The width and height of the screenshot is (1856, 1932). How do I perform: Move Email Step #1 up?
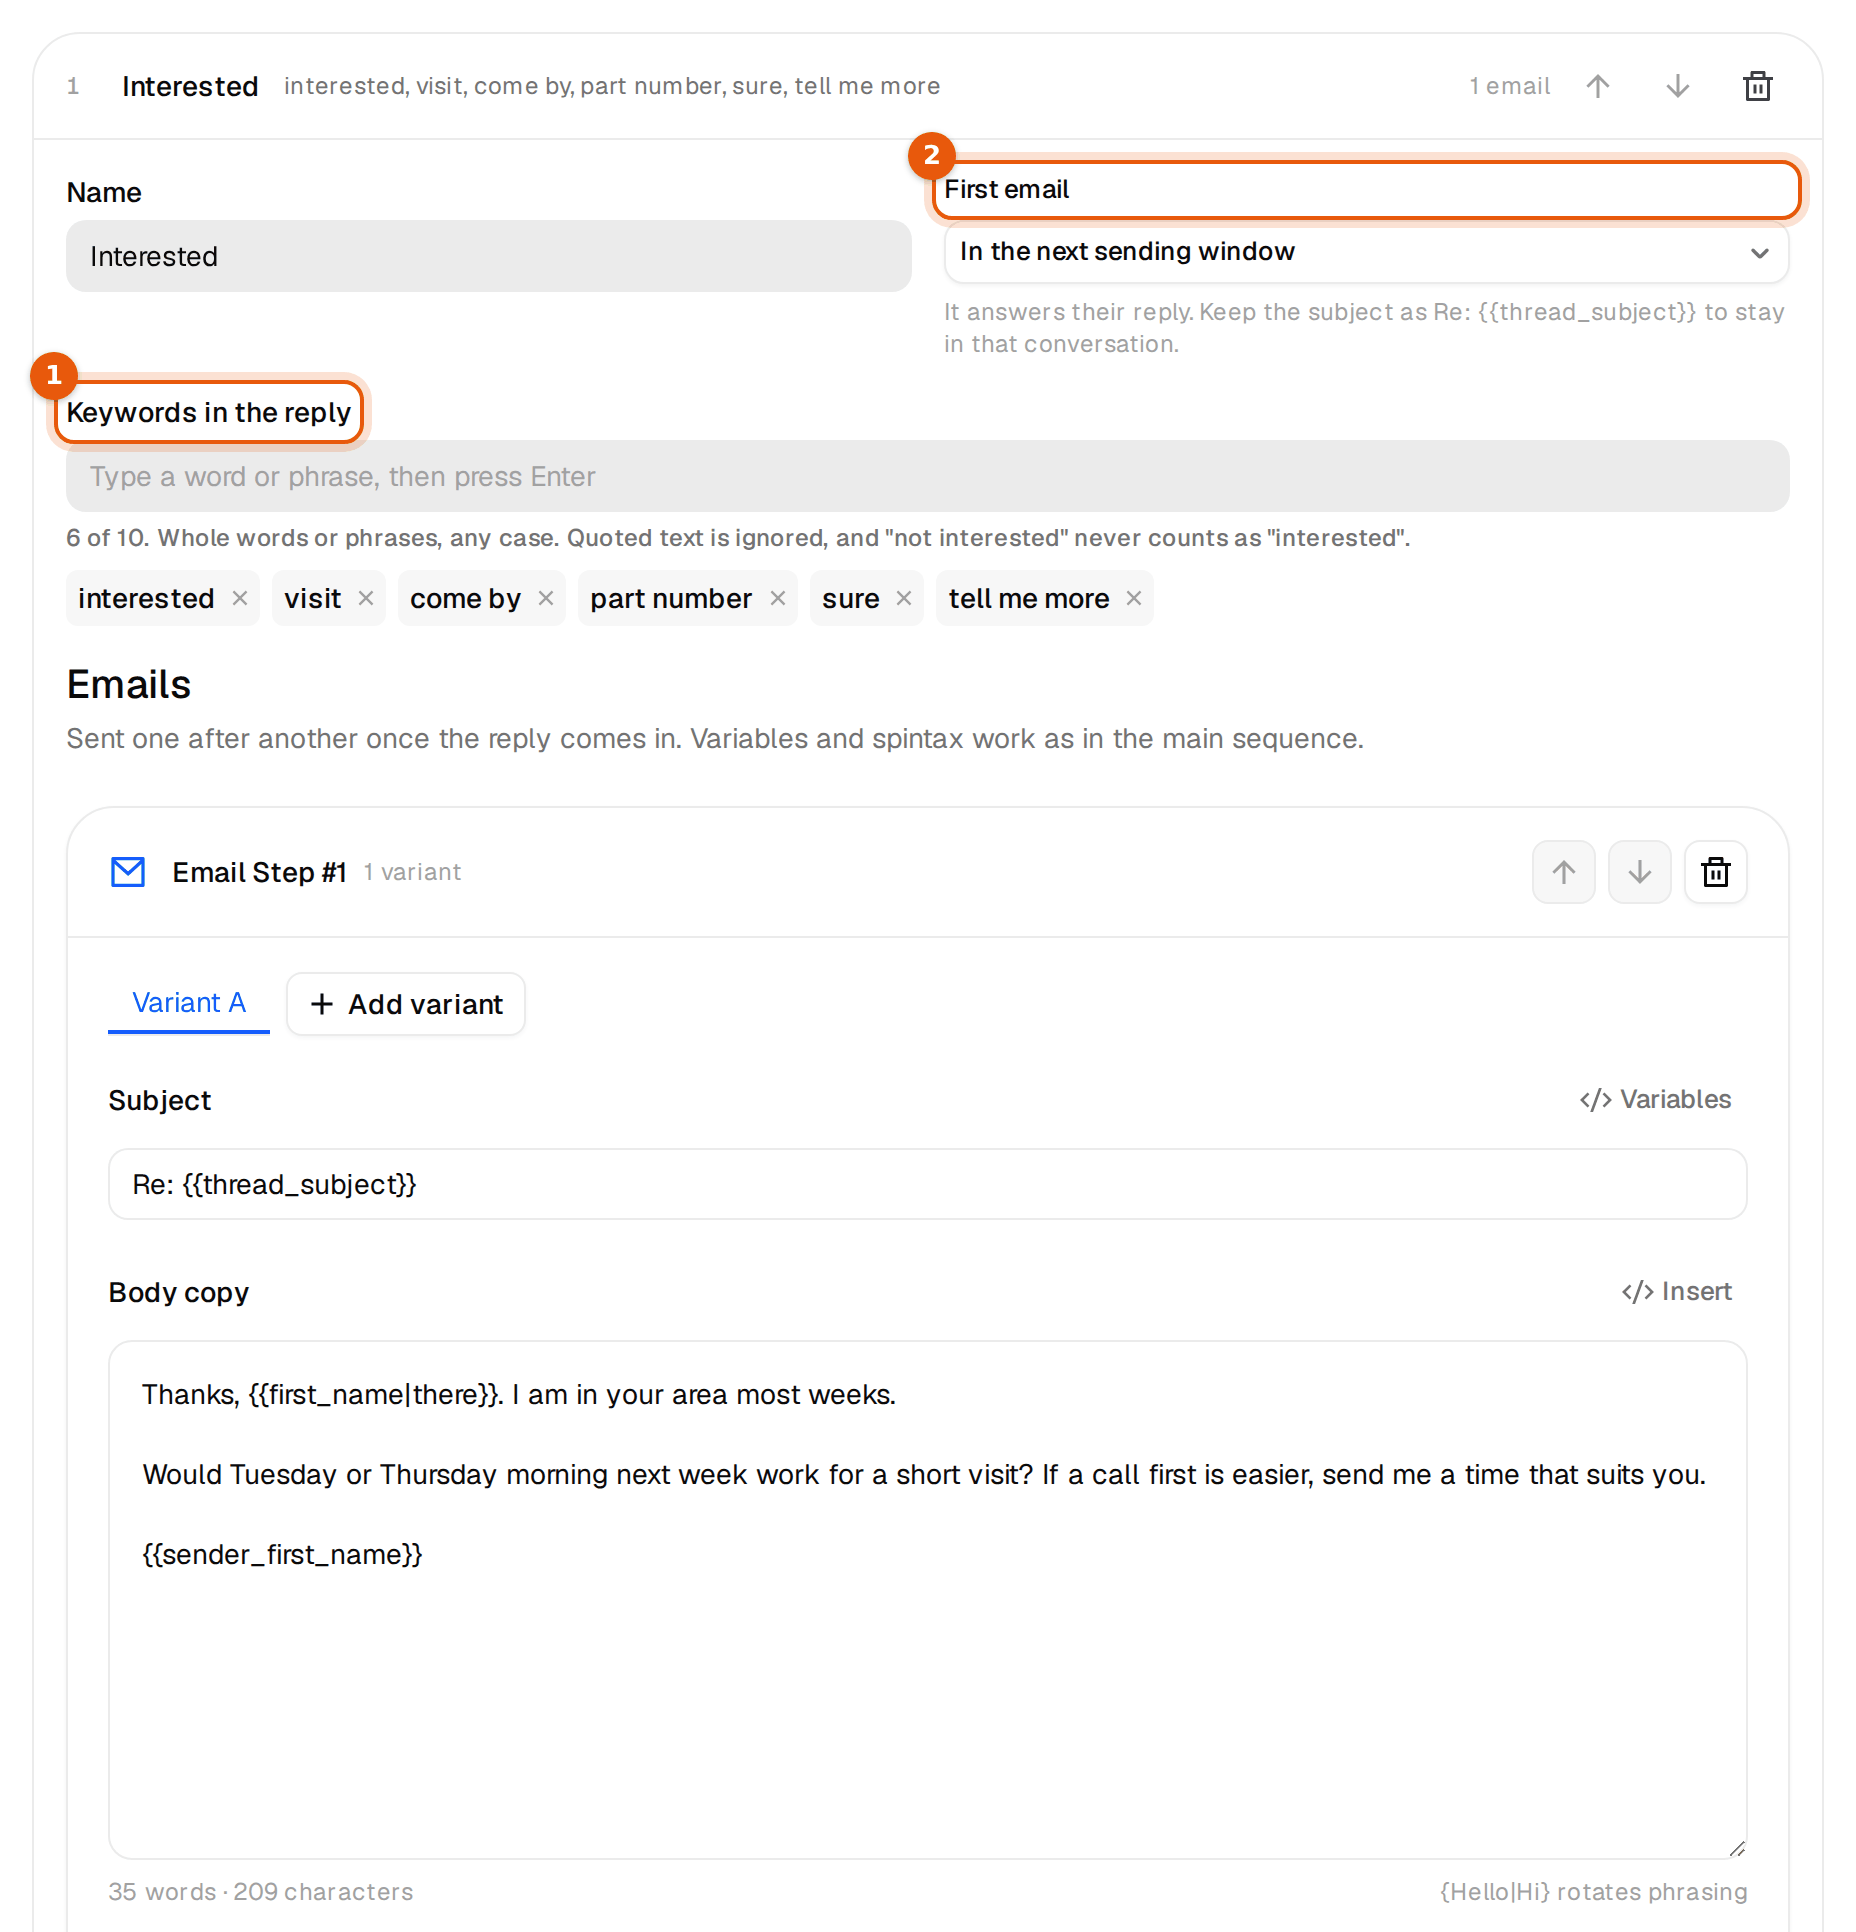pos(1563,872)
